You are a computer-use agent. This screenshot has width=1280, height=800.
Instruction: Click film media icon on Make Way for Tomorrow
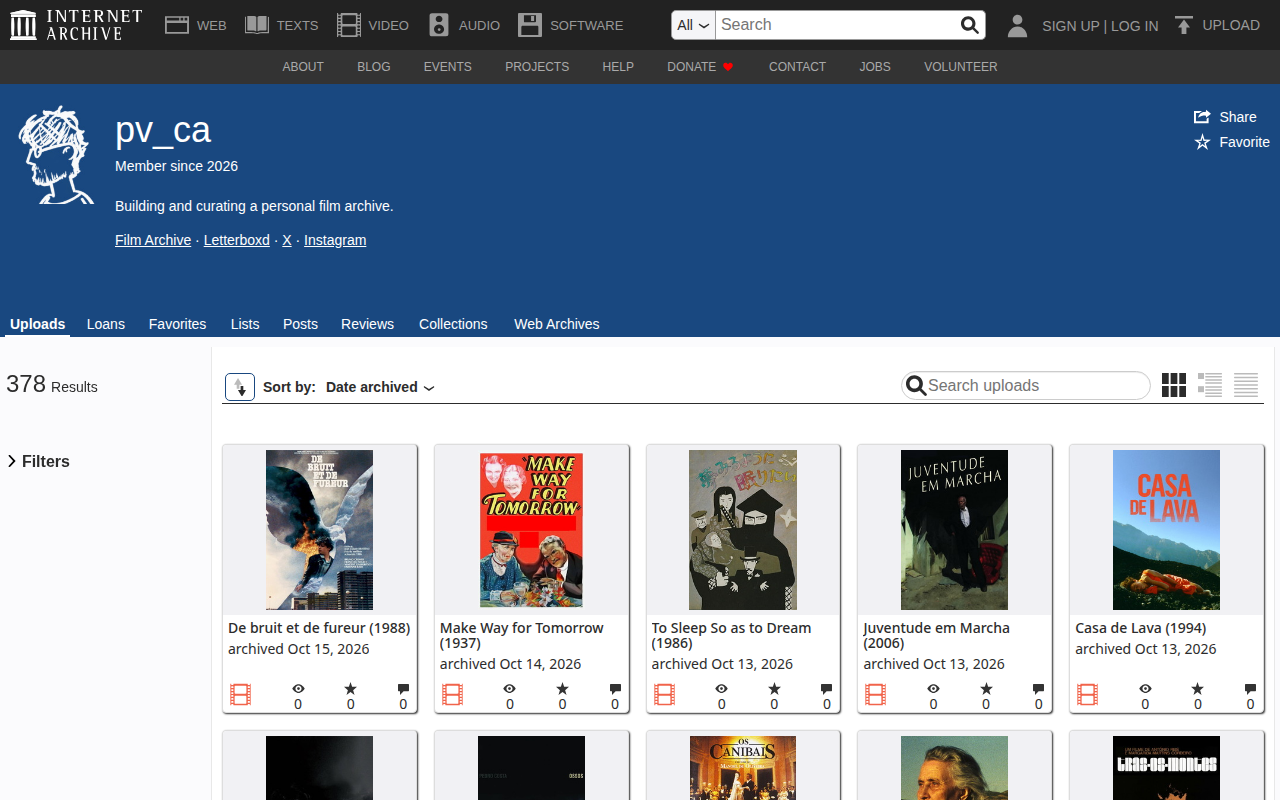coord(452,694)
